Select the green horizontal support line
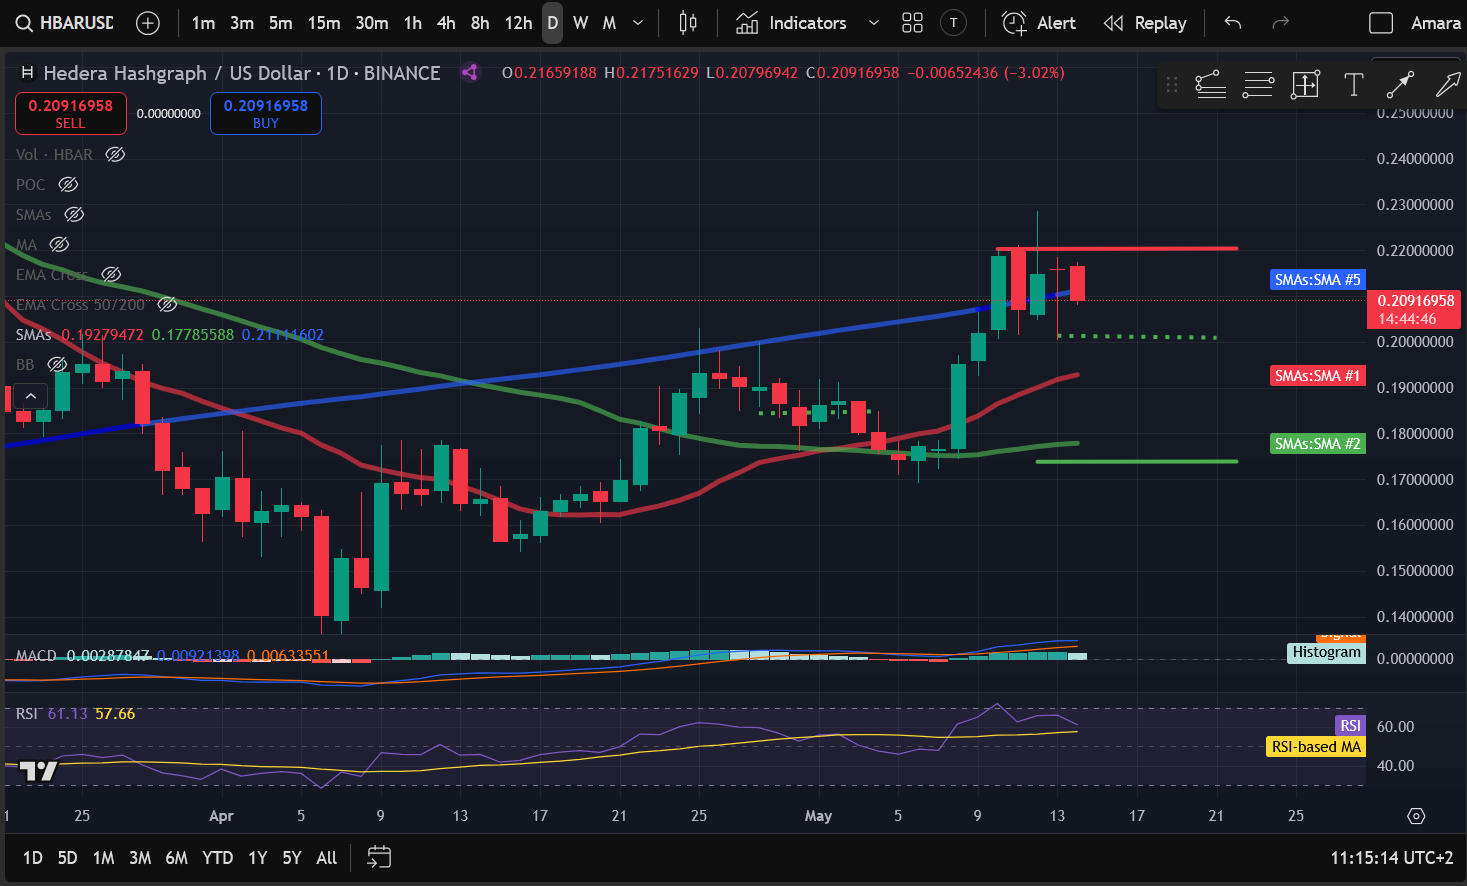Screen dimensions: 1467x886 tap(1137, 461)
